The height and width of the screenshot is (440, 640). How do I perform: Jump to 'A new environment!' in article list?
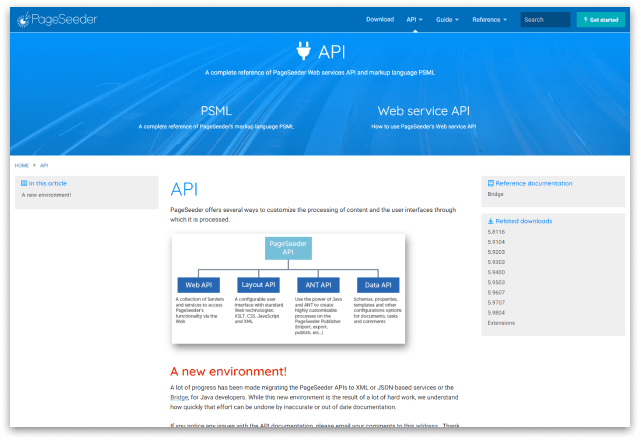tap(44, 195)
